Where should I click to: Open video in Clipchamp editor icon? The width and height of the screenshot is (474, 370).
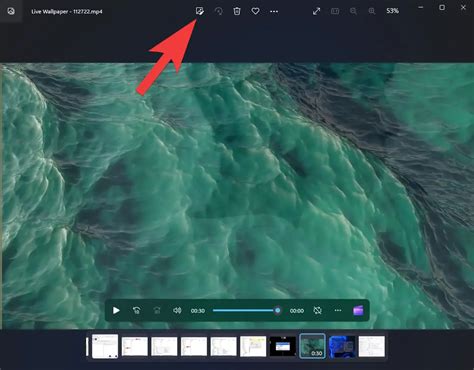coord(358,311)
